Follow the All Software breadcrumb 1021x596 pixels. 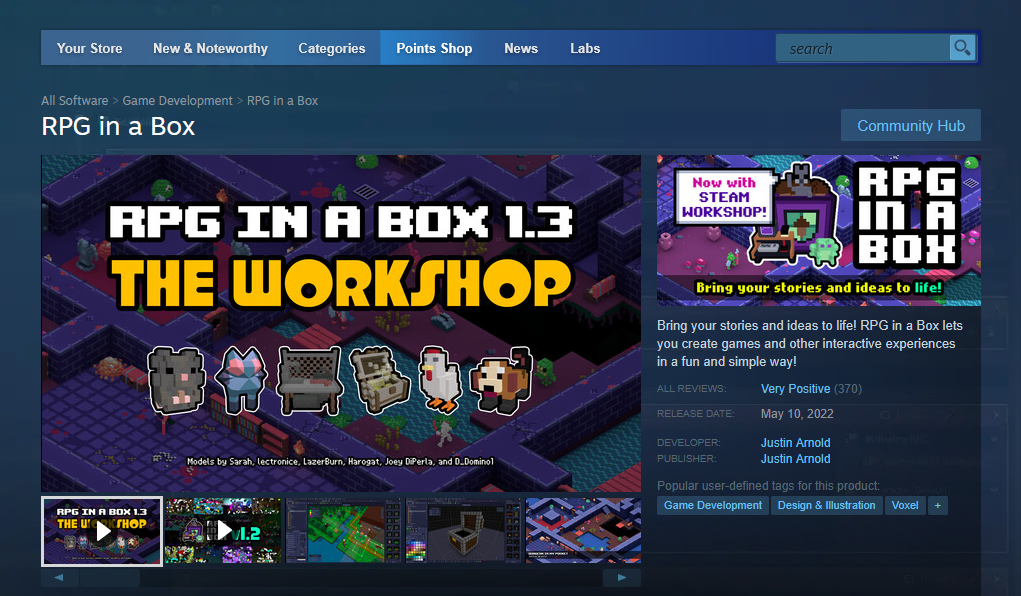click(74, 100)
